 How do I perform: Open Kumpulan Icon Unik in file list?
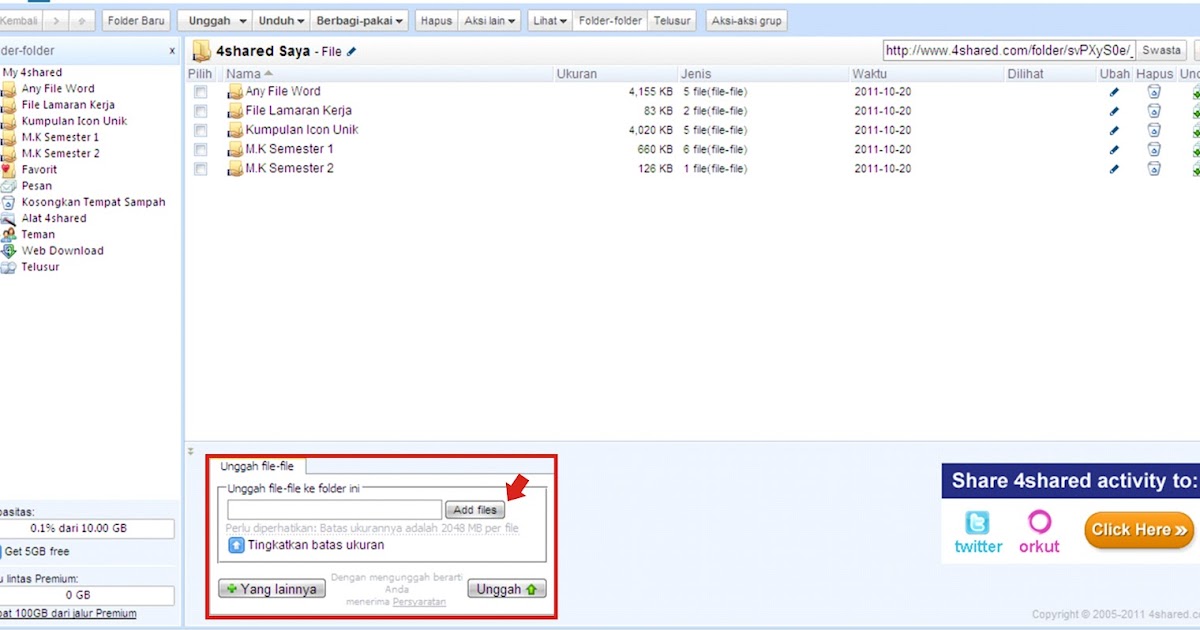302,130
